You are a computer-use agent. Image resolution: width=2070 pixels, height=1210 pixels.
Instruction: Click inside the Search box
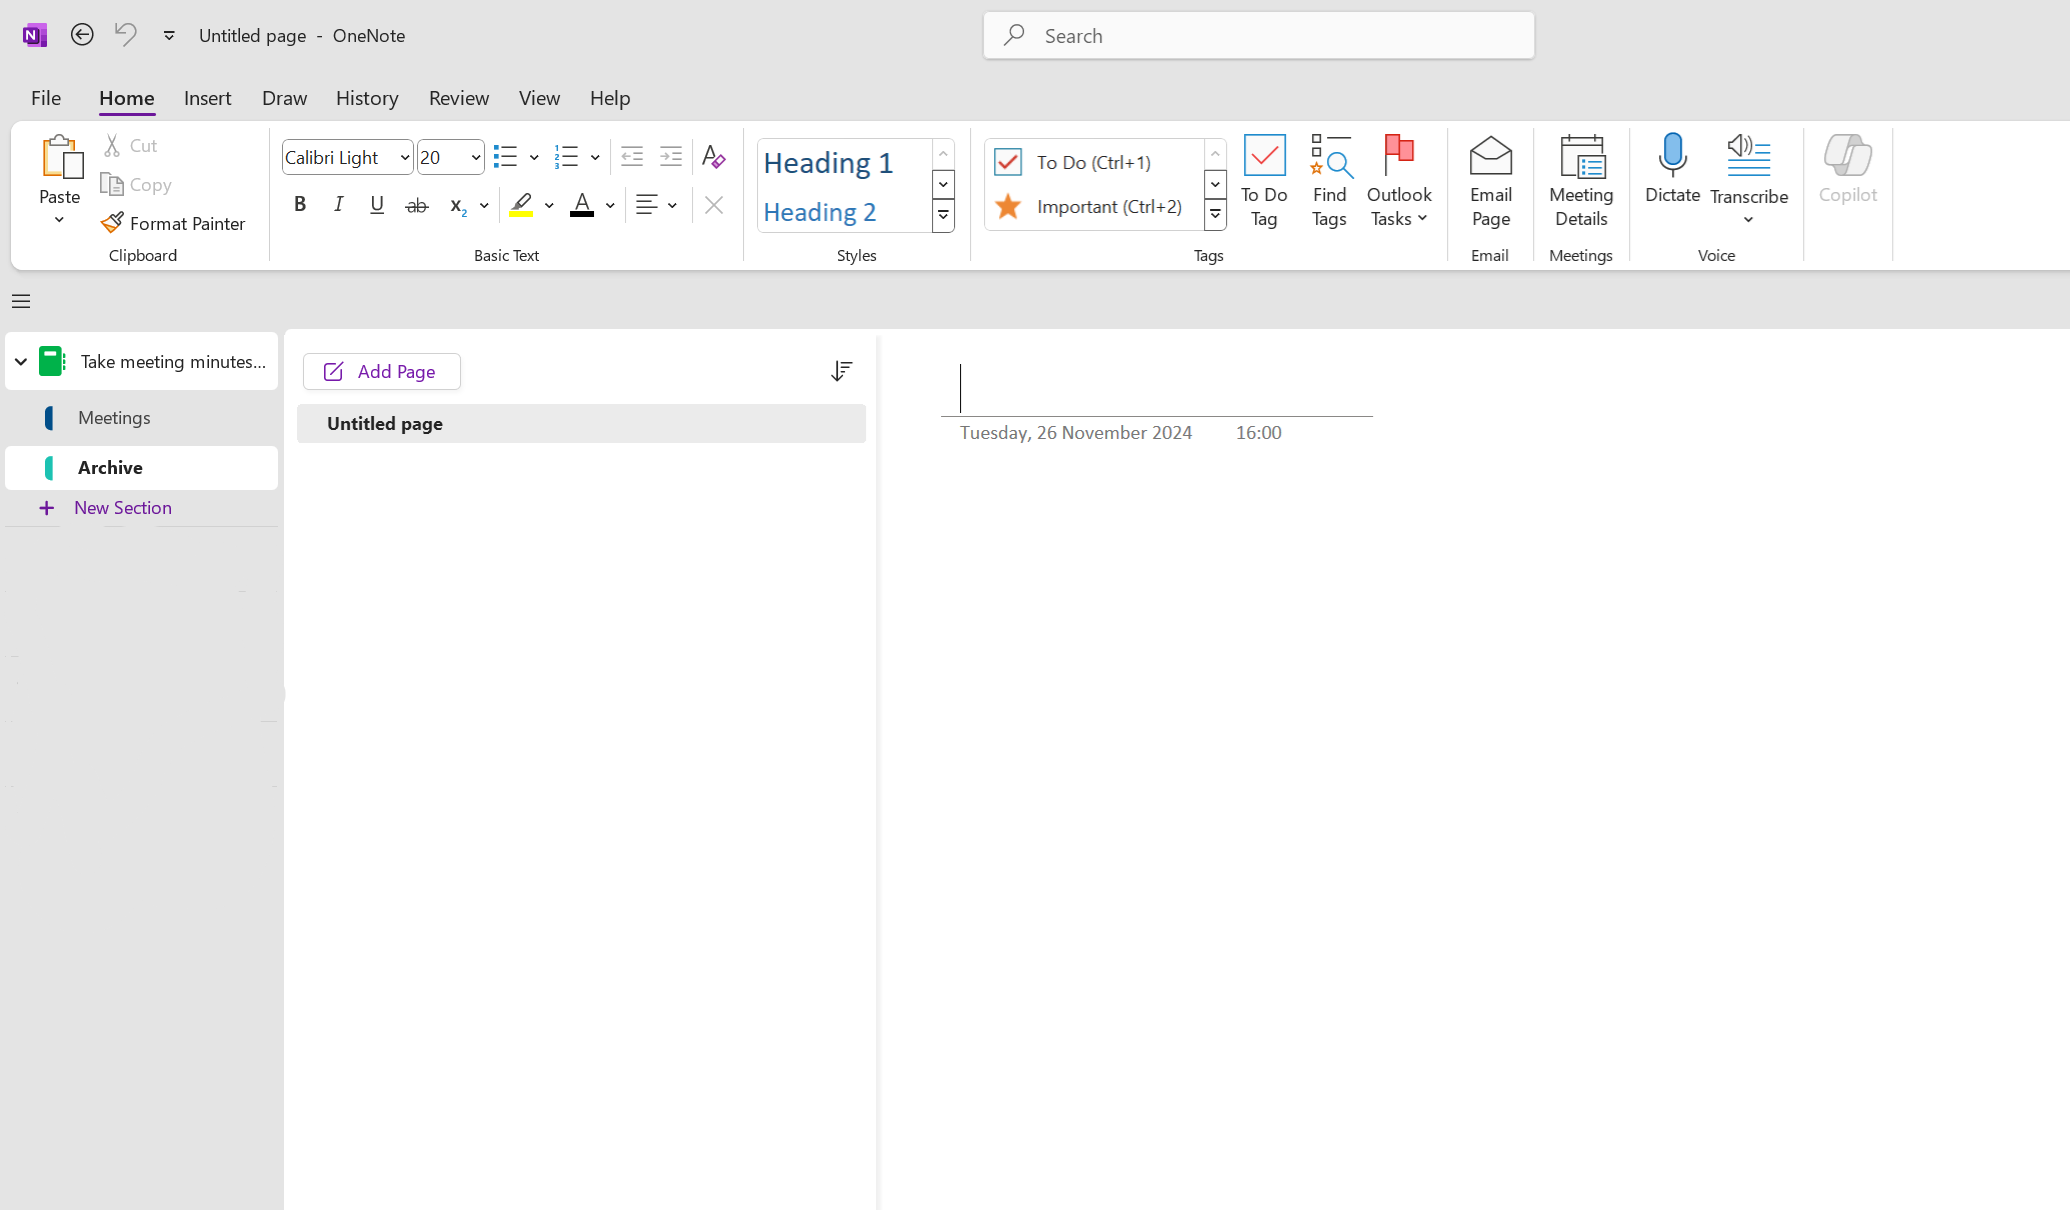point(1258,35)
